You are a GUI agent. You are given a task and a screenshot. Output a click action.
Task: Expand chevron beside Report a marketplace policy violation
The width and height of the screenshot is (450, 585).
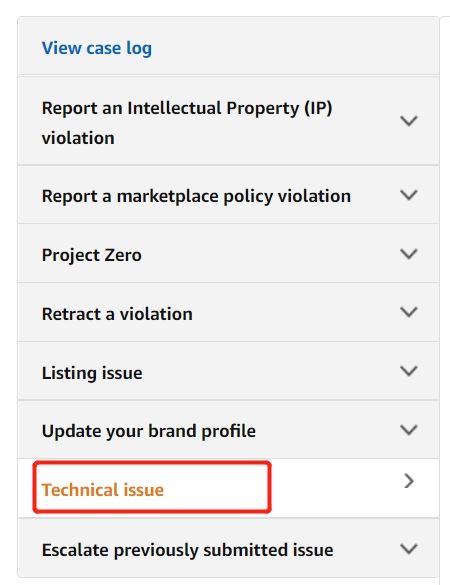(409, 195)
